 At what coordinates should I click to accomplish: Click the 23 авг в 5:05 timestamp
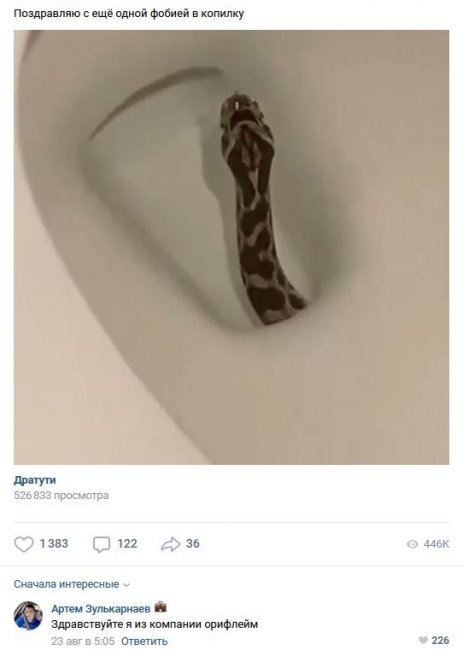point(82,641)
